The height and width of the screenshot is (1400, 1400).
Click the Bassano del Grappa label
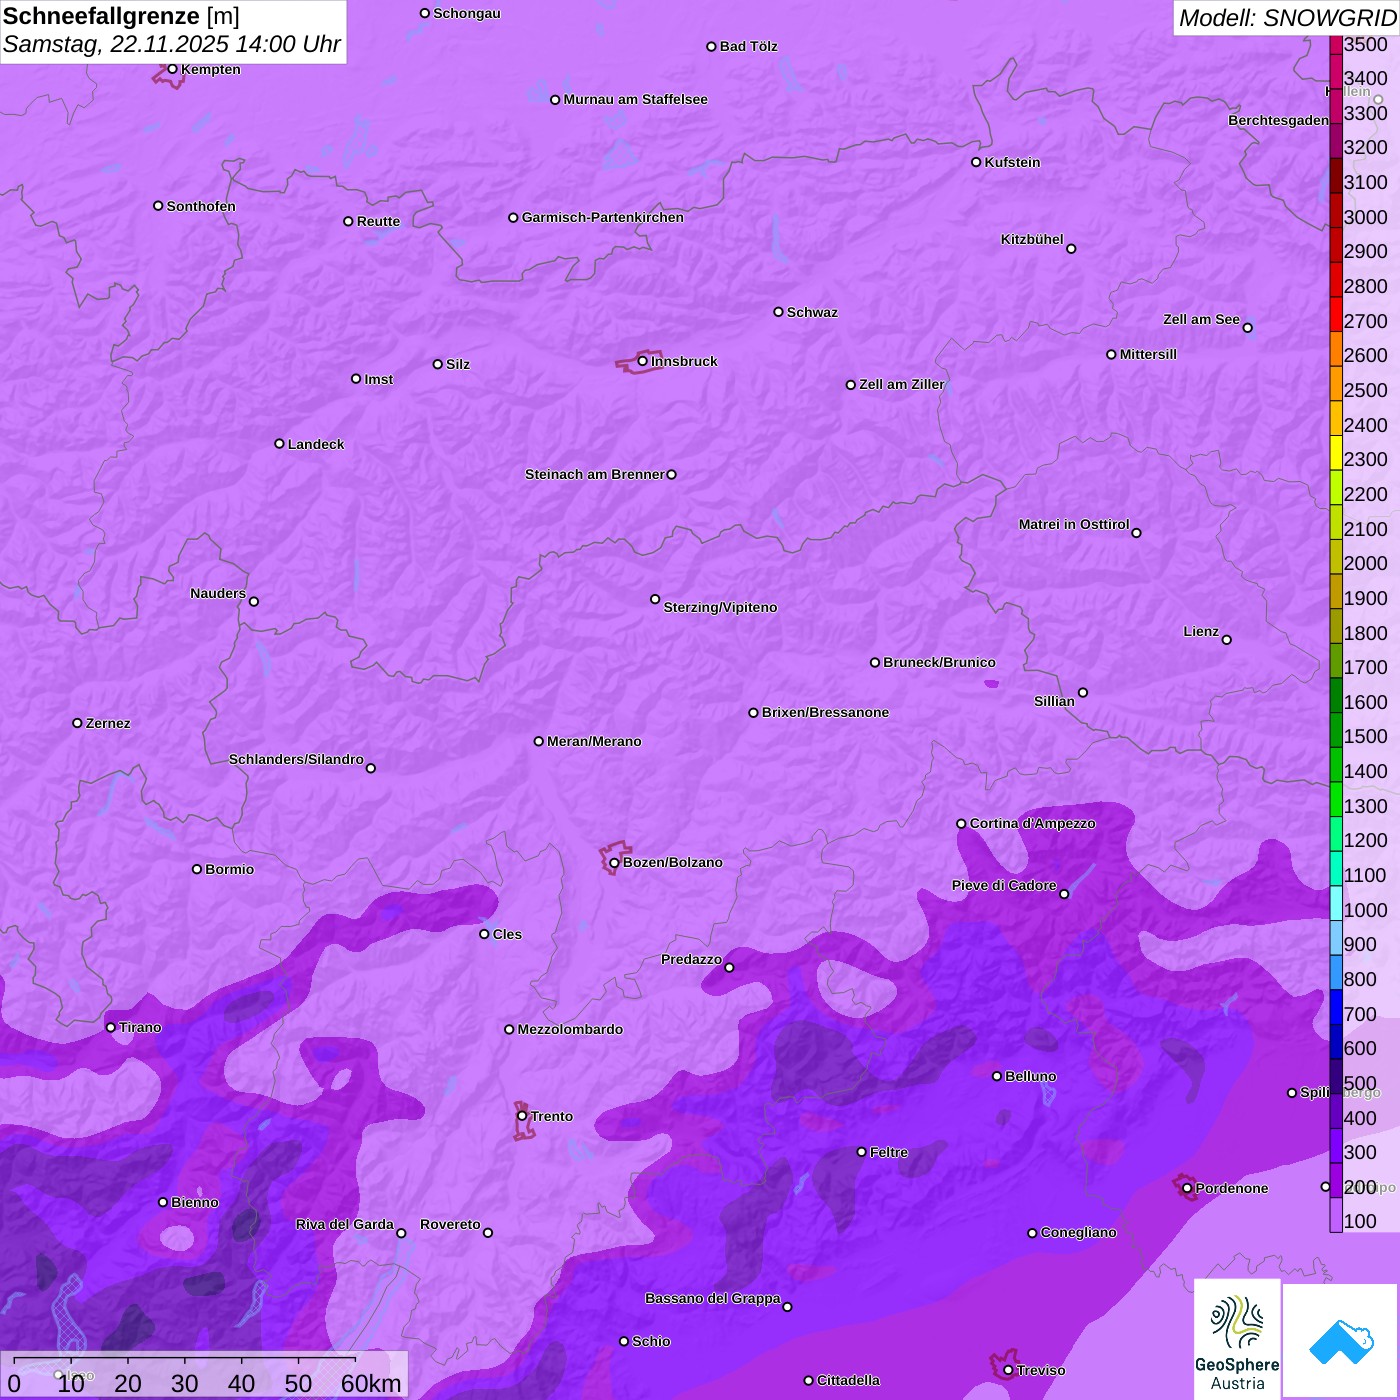click(713, 1298)
